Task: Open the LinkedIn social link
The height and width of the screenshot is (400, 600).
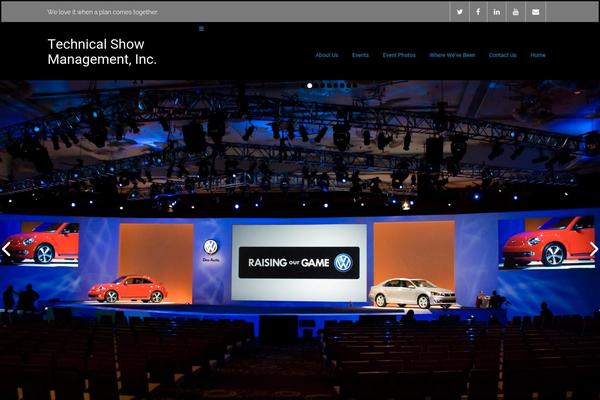Action: coord(497,12)
